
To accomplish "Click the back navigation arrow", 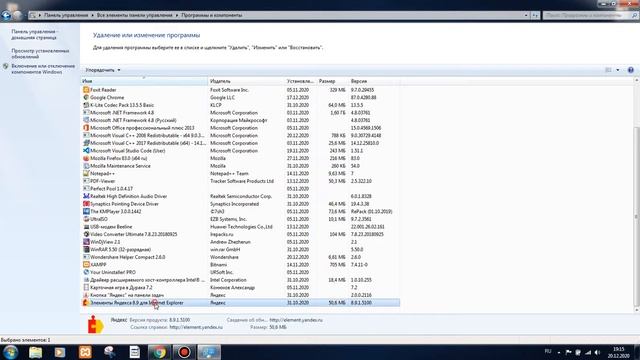I will 6,15.
